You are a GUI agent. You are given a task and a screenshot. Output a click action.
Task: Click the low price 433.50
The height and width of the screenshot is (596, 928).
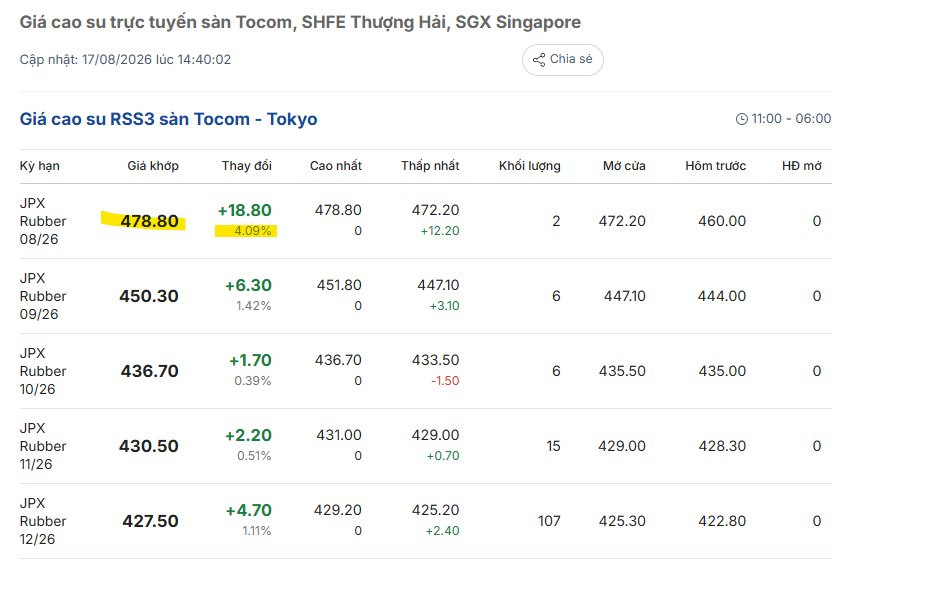pyautogui.click(x=436, y=360)
